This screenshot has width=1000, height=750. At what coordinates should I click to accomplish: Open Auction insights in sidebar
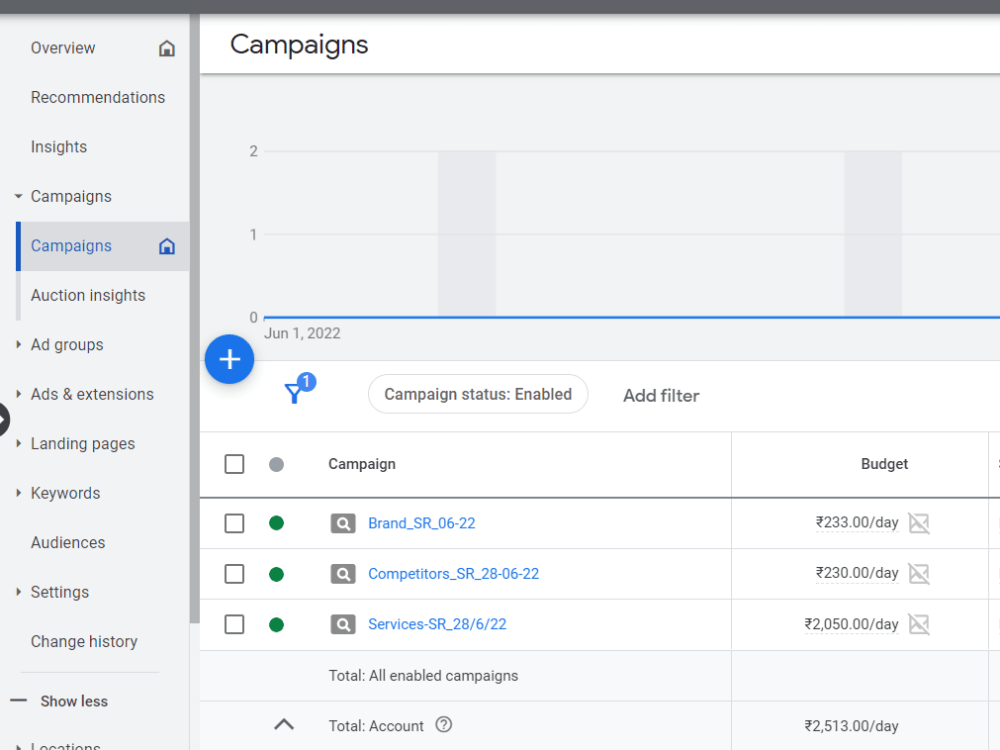tap(88, 295)
